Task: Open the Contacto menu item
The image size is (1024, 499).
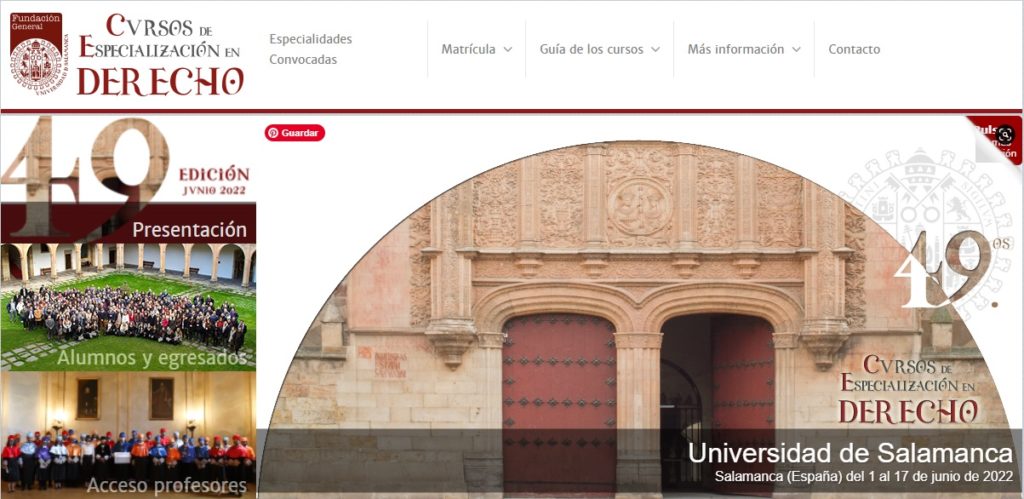Action: 854,49
